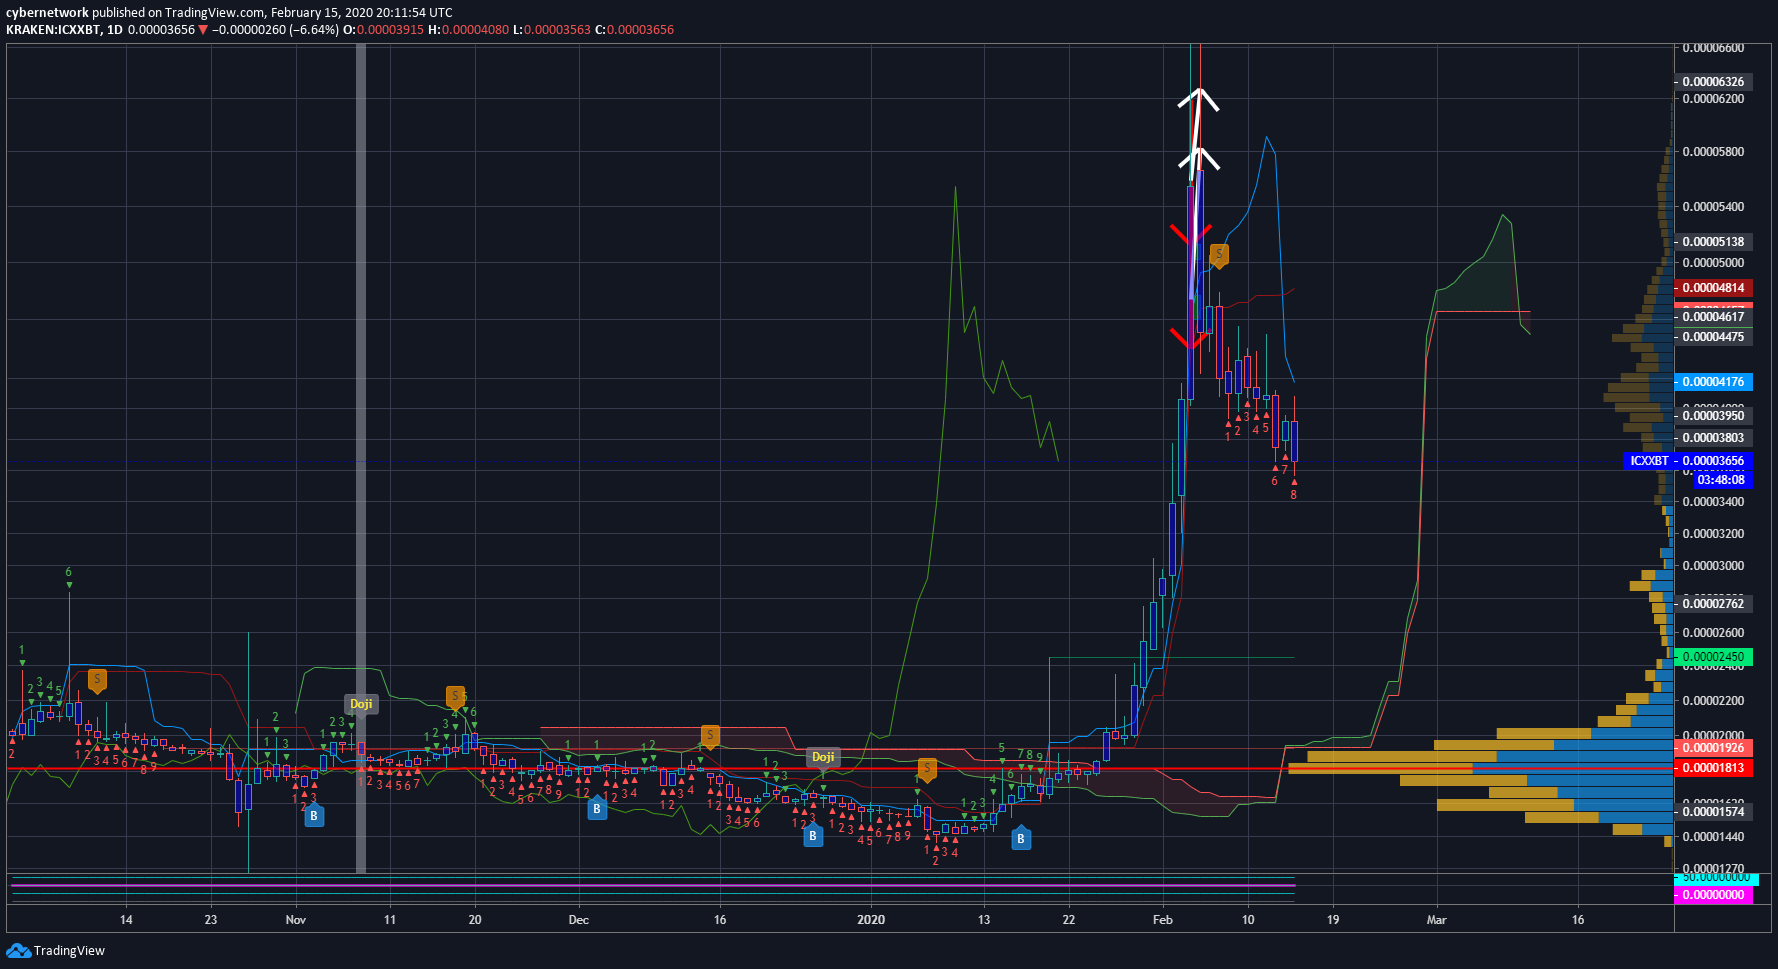Click the Nov label on the time axis

pos(296,920)
